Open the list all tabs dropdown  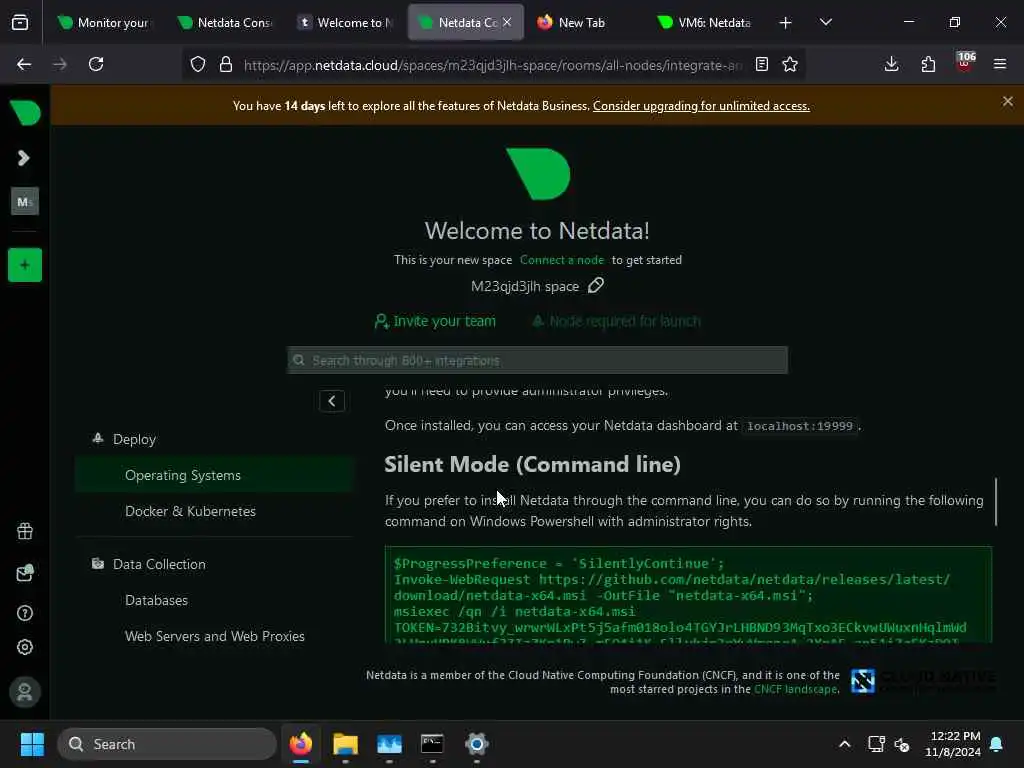(825, 22)
